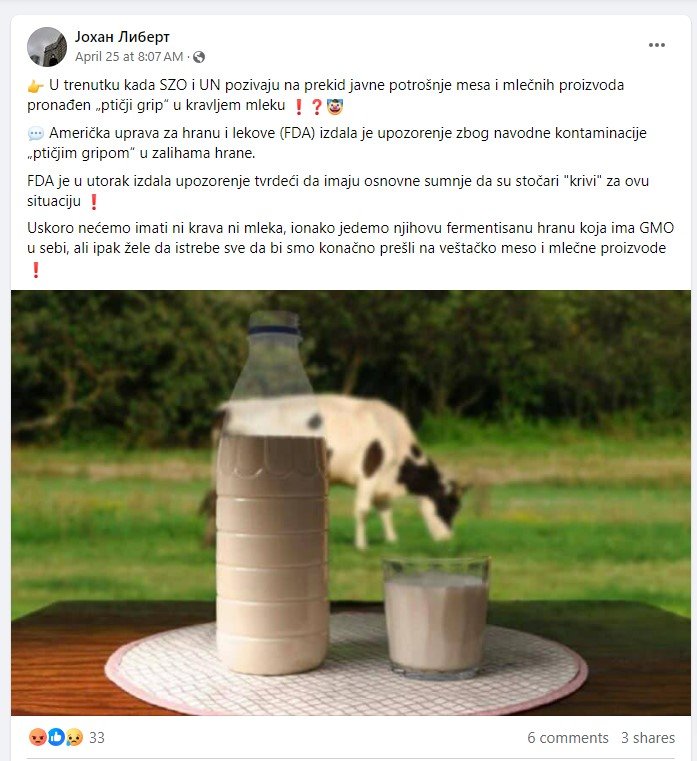Click the speech bubble emoji before Američka
Viewport: 697px width, 761px height.
click(x=35, y=133)
